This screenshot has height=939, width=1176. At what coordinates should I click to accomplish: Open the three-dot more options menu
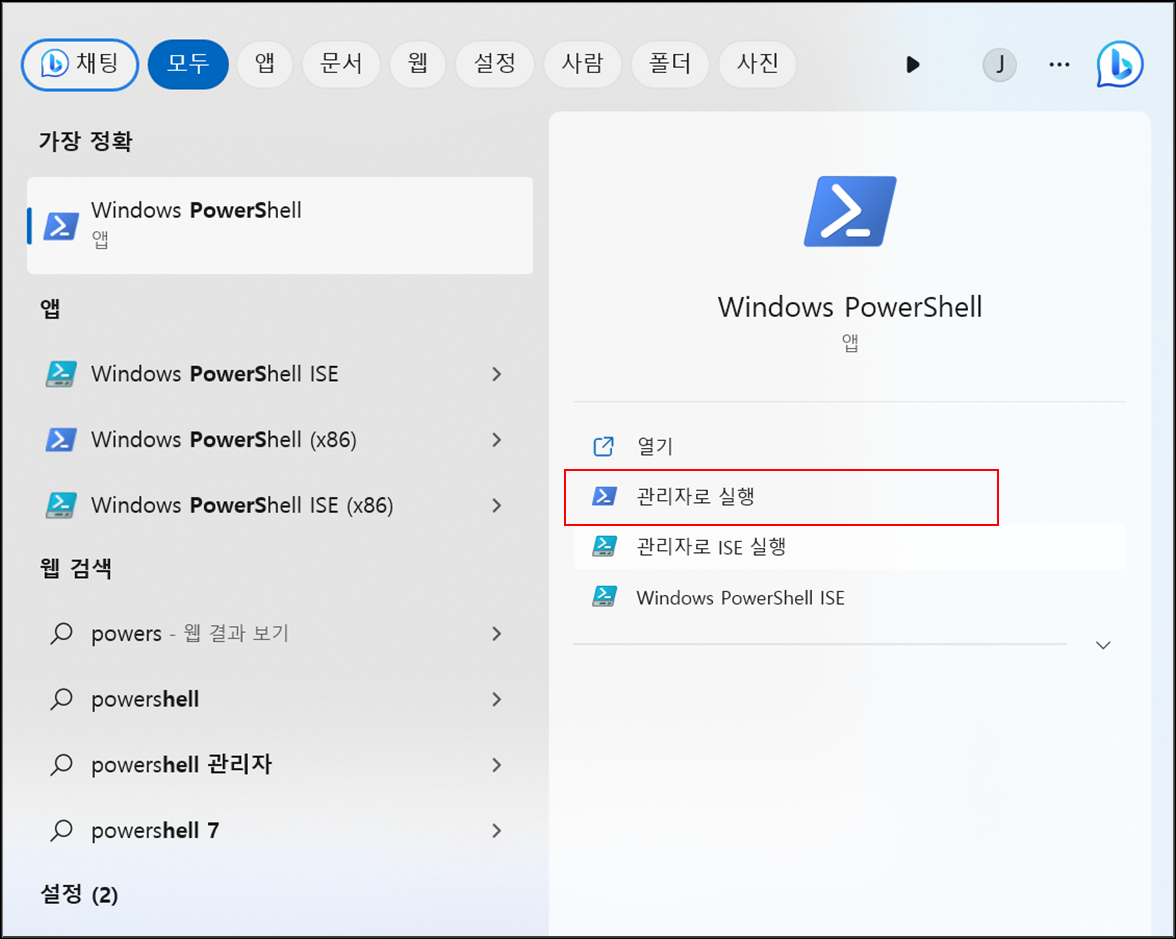tap(1059, 64)
